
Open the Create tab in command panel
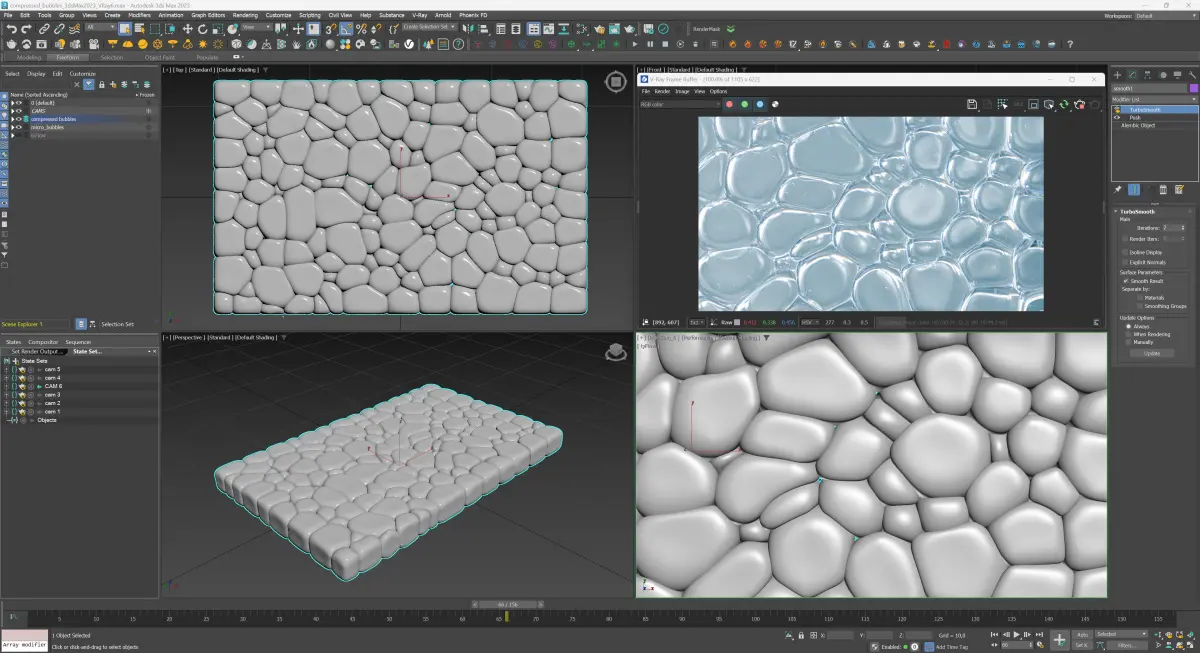1118,75
